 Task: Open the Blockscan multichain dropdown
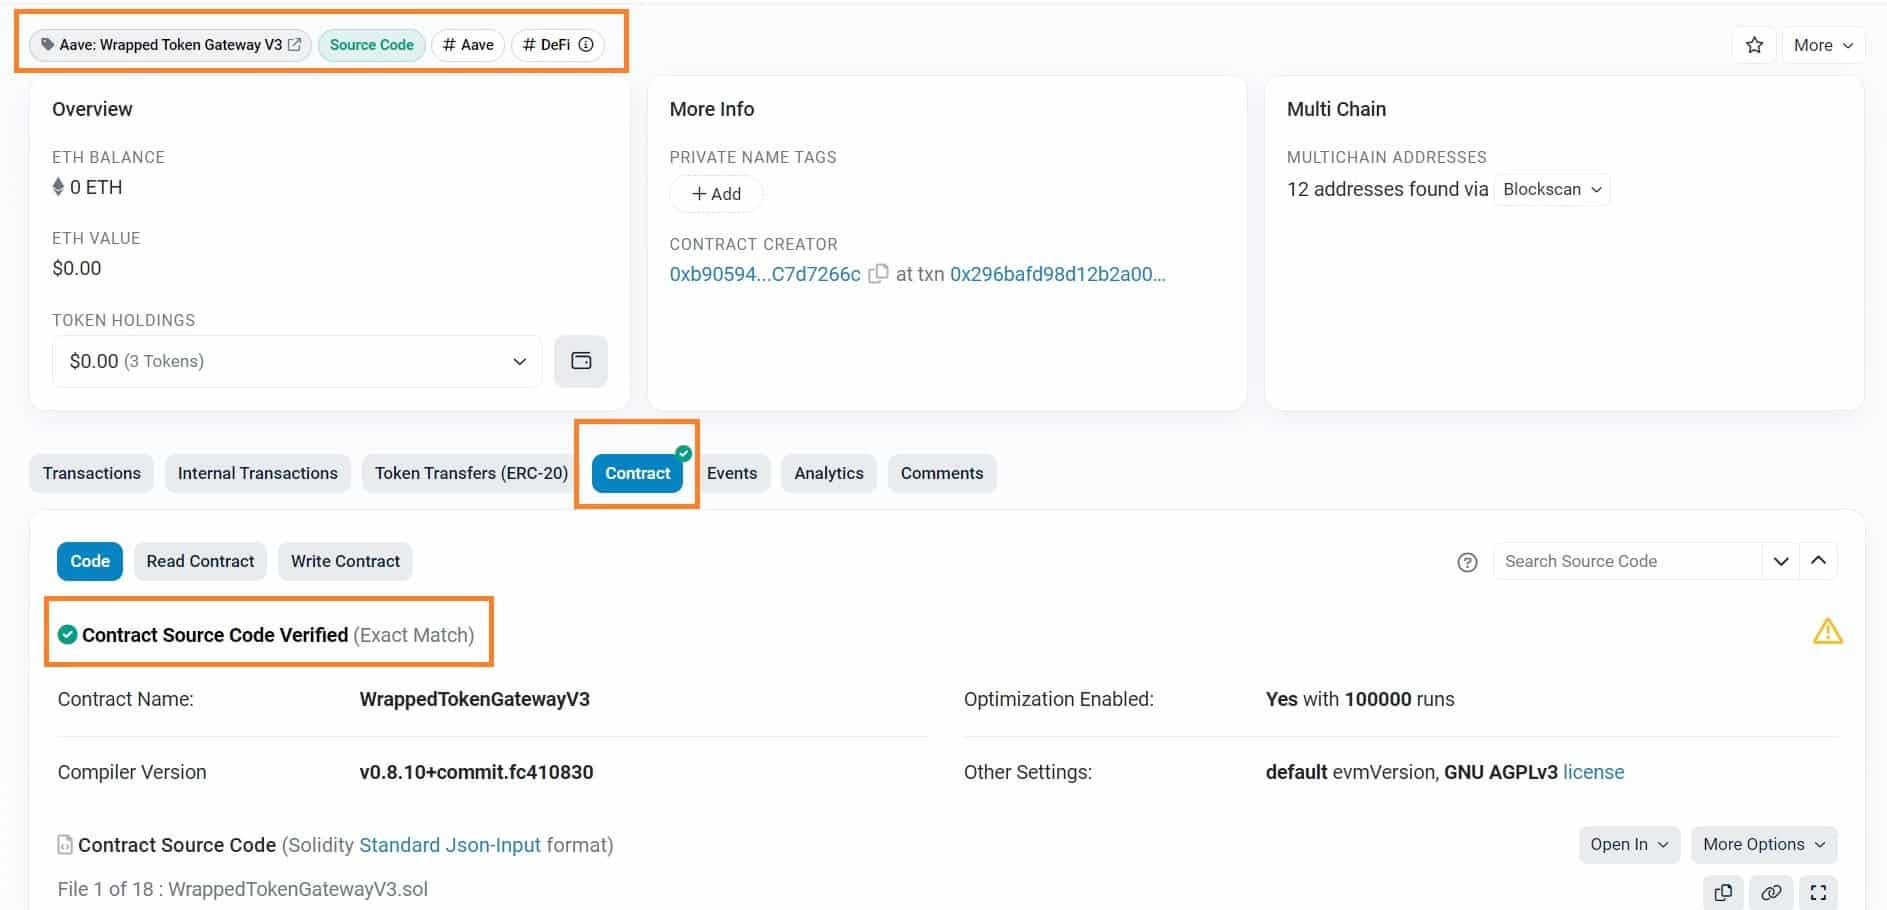(1552, 189)
